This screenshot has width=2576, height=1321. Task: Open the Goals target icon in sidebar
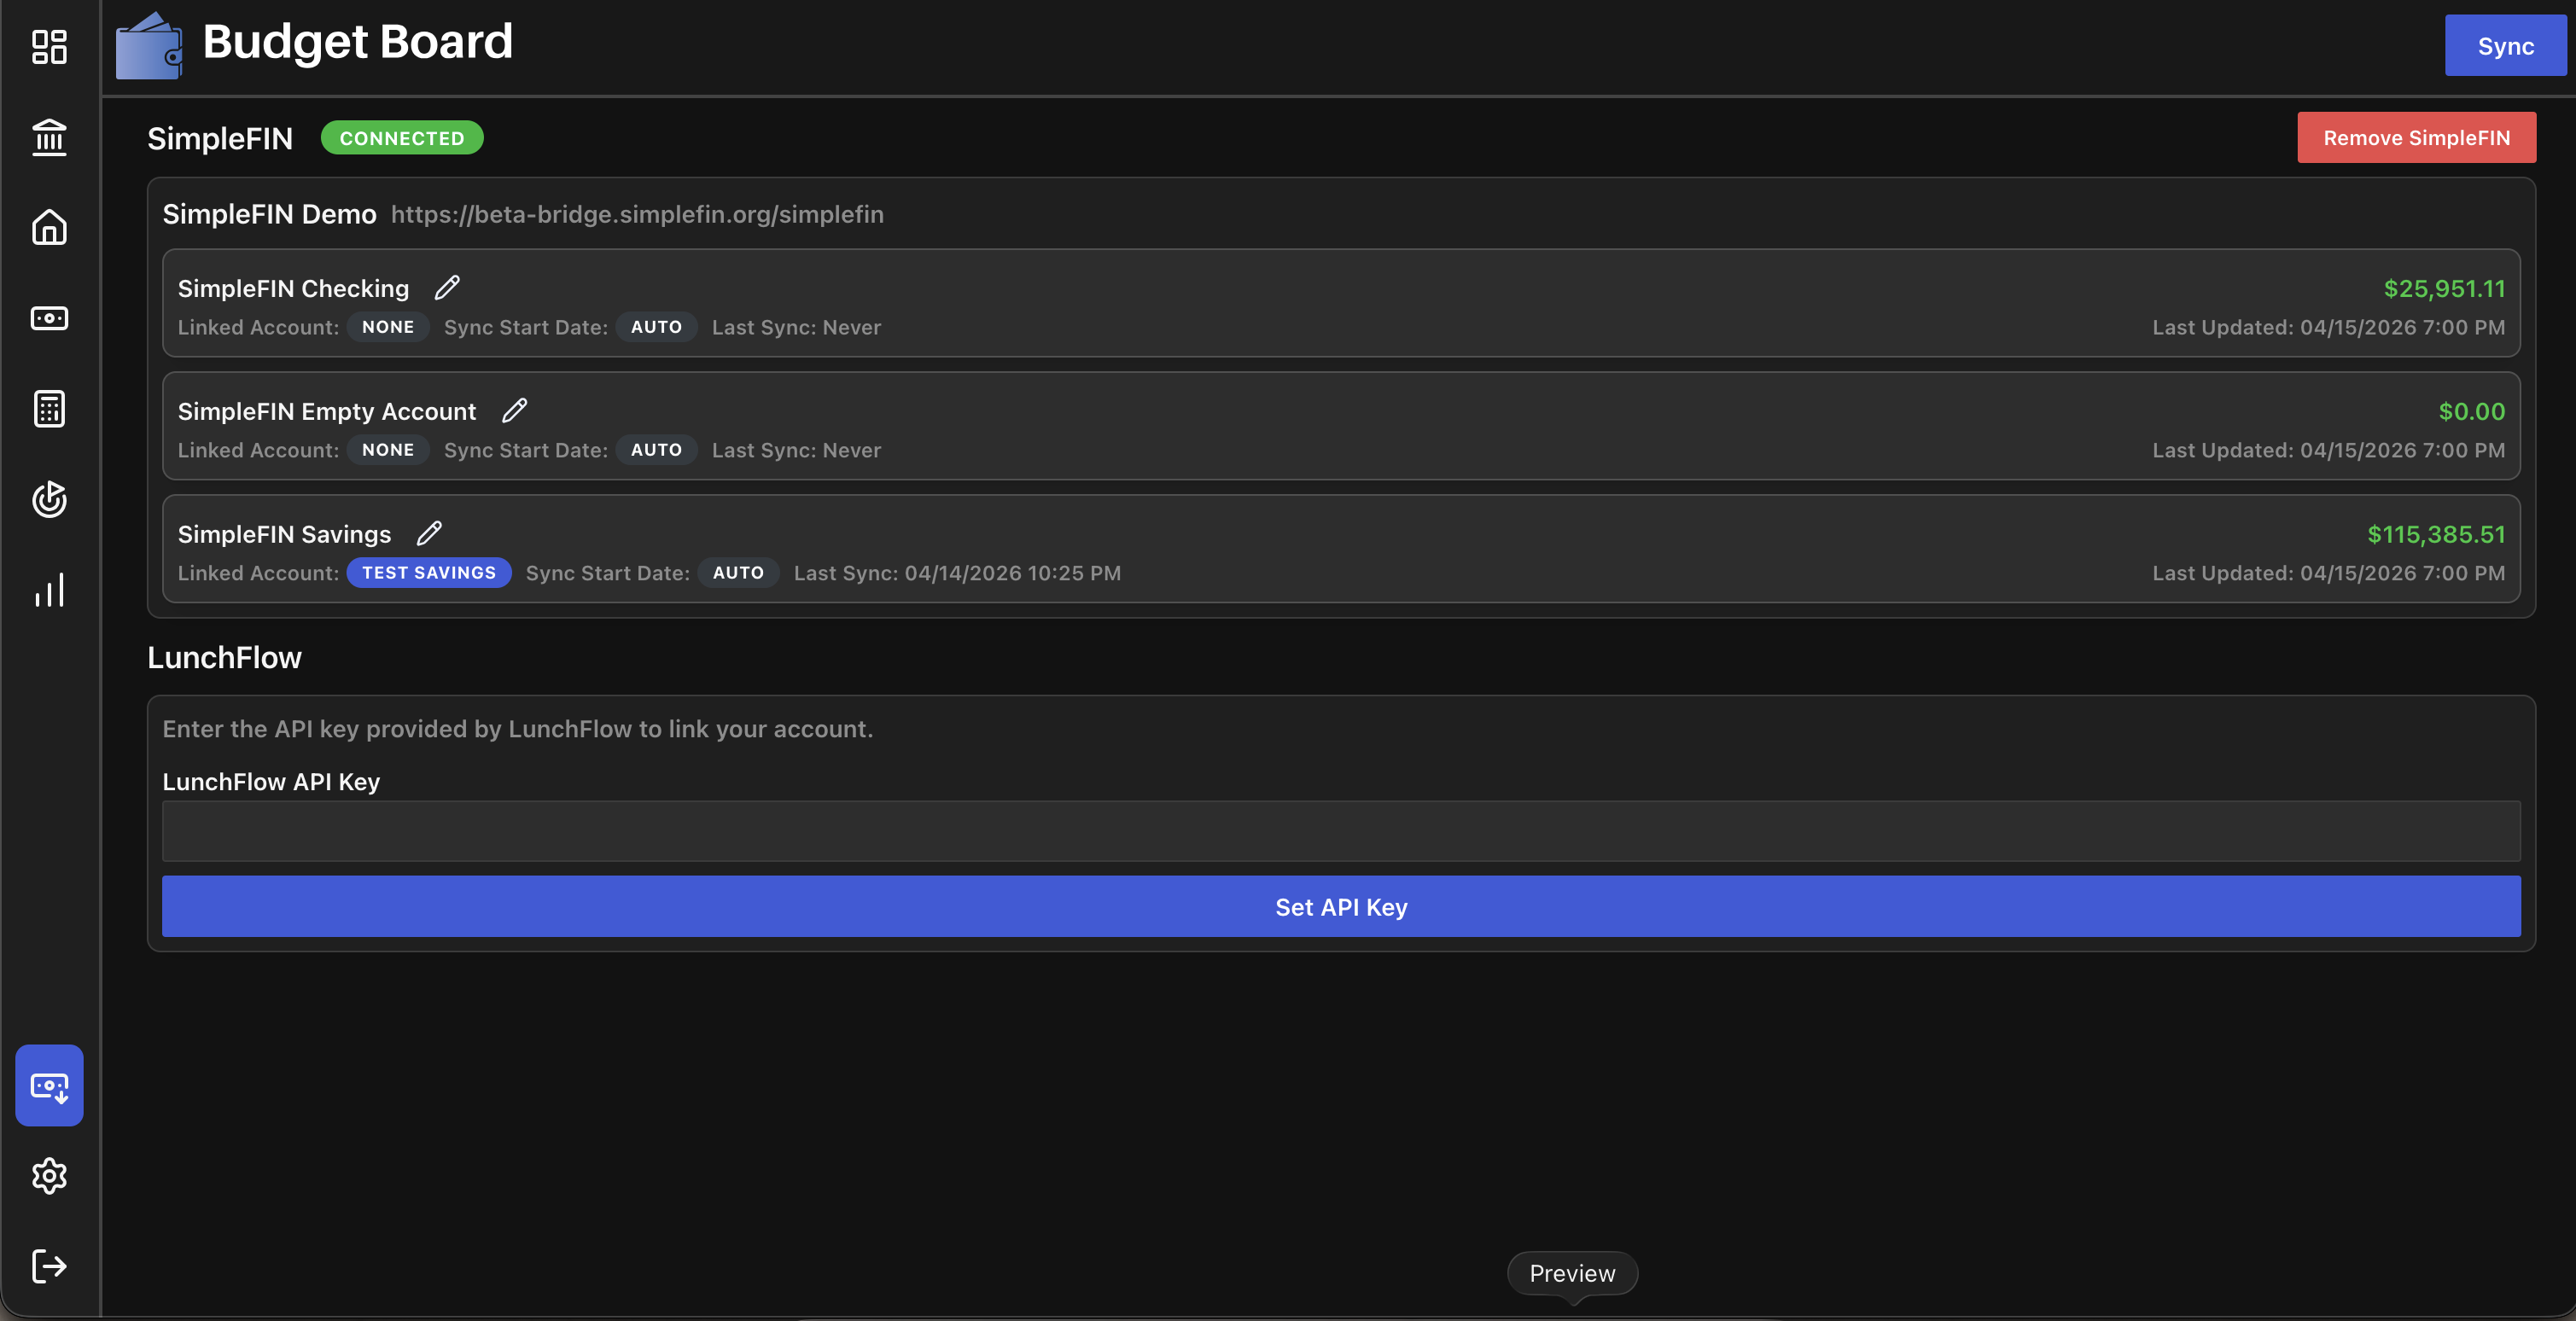tap(49, 499)
